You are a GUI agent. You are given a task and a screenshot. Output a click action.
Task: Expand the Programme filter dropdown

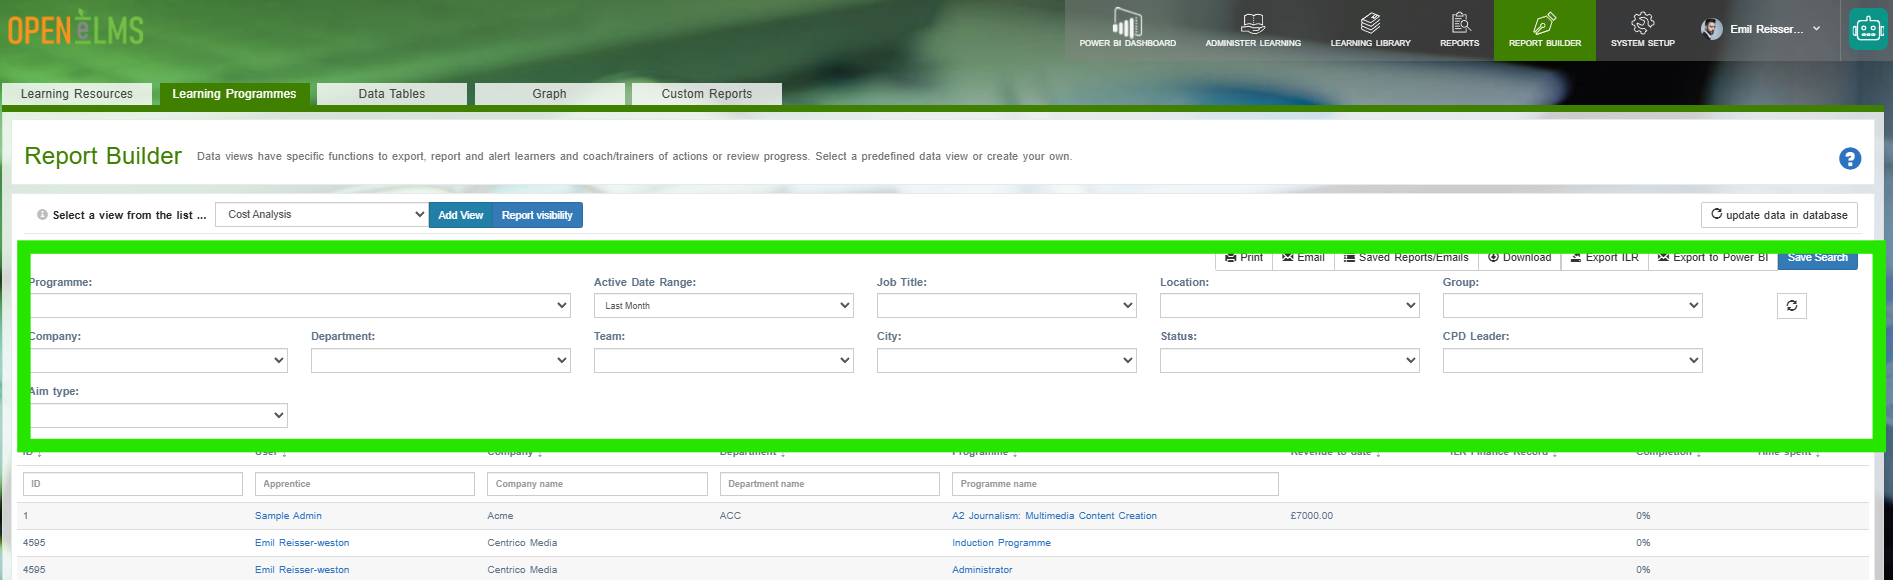[x=300, y=306]
